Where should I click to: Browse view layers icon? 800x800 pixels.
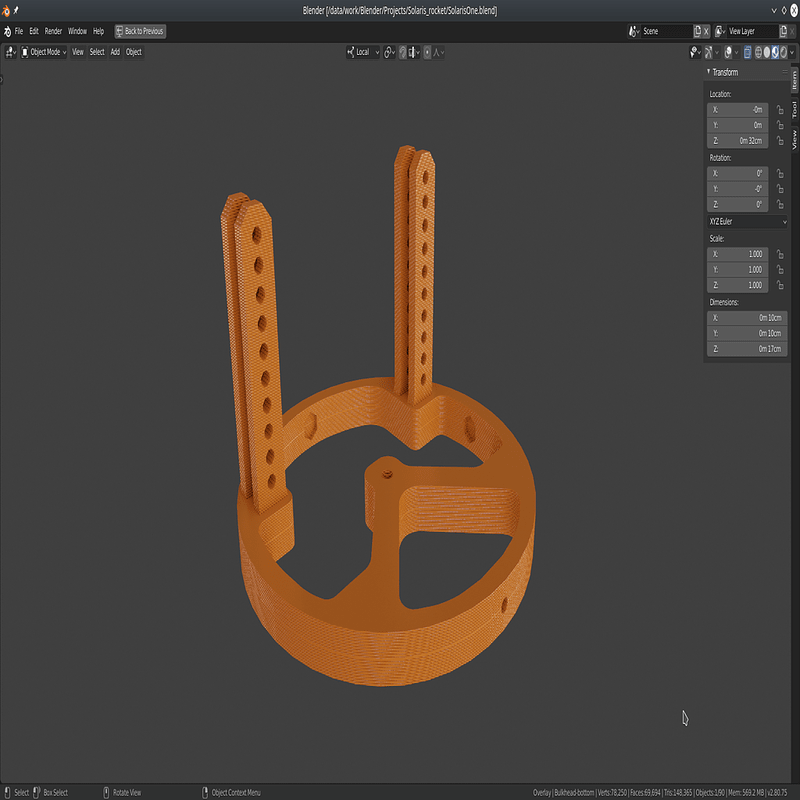720,32
